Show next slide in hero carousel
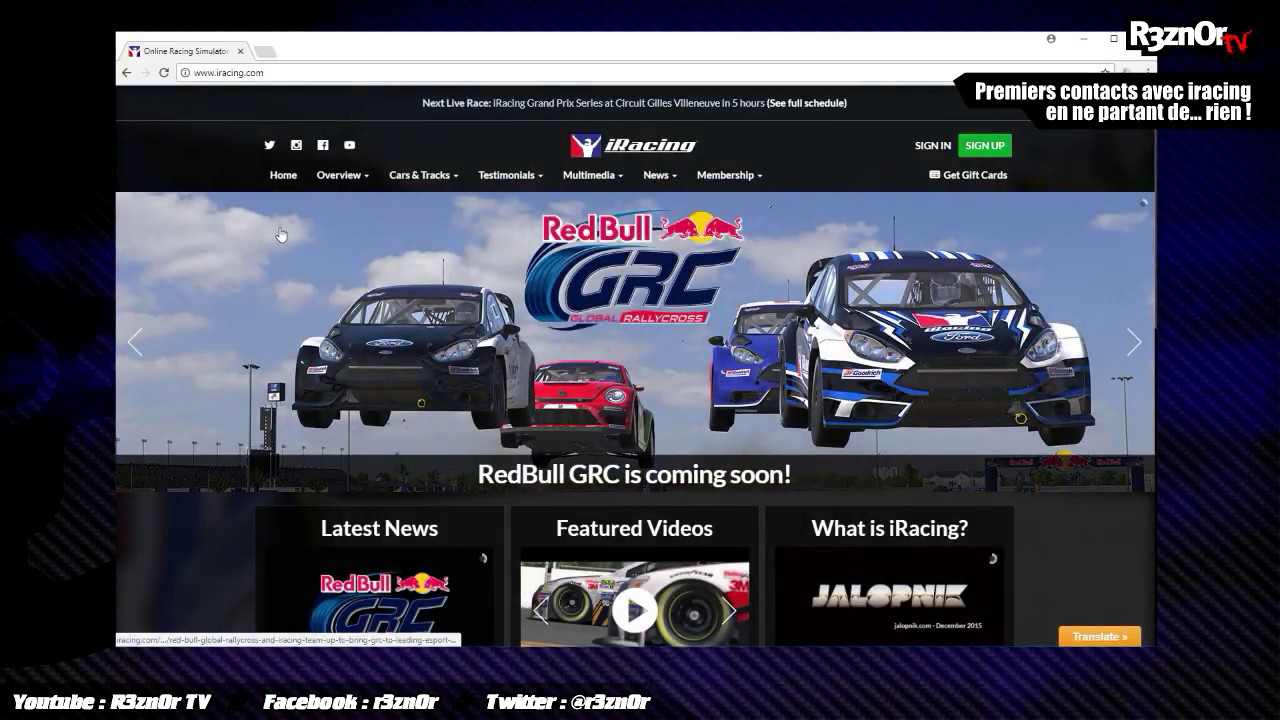Screen dimensions: 1280x720 click(1134, 342)
